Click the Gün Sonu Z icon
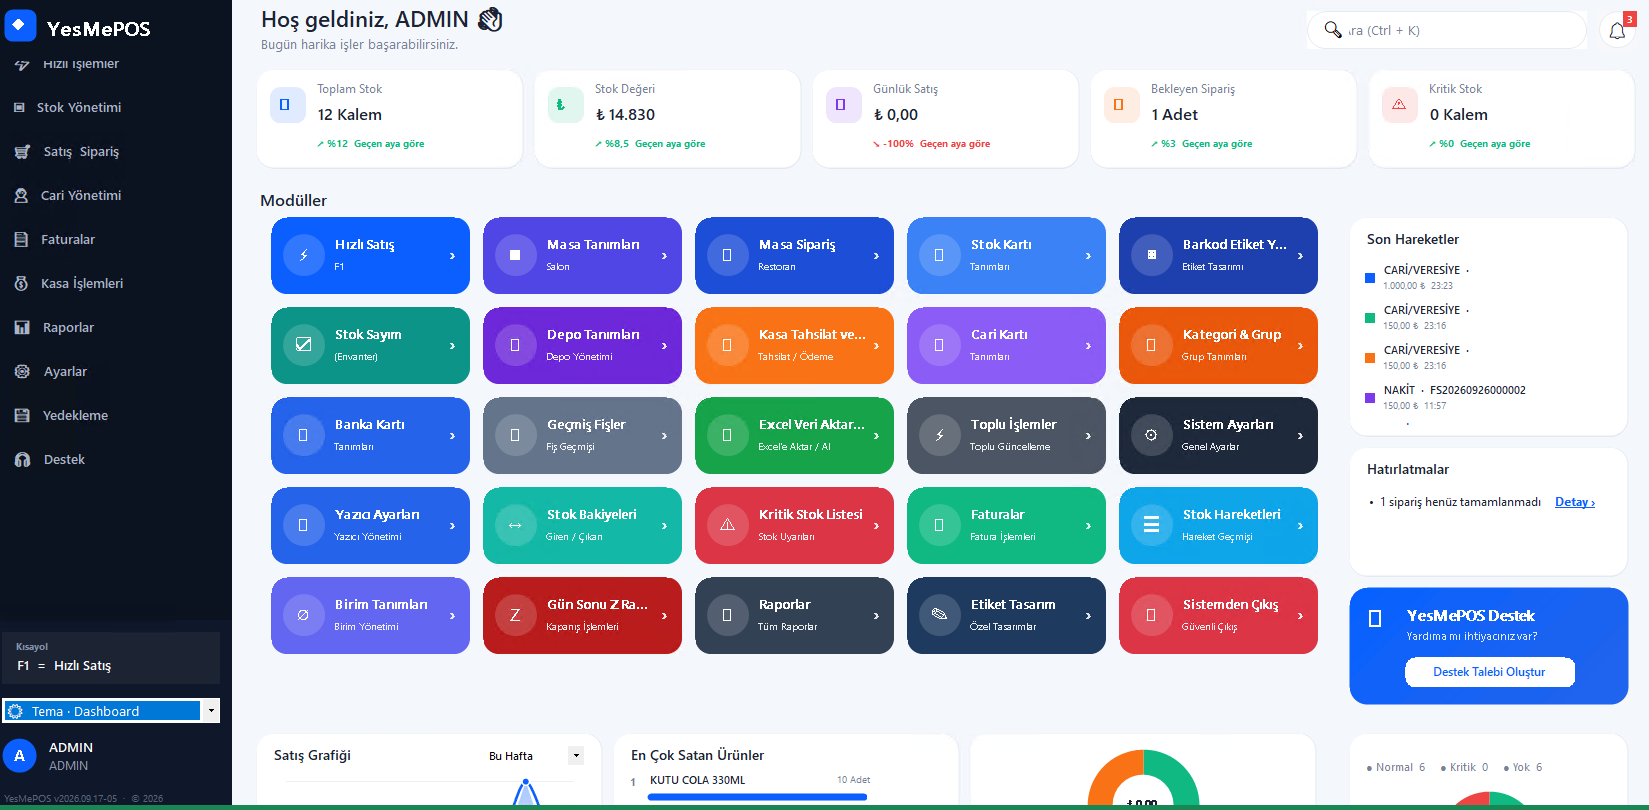Screen dimensions: 1649x810 515,616
